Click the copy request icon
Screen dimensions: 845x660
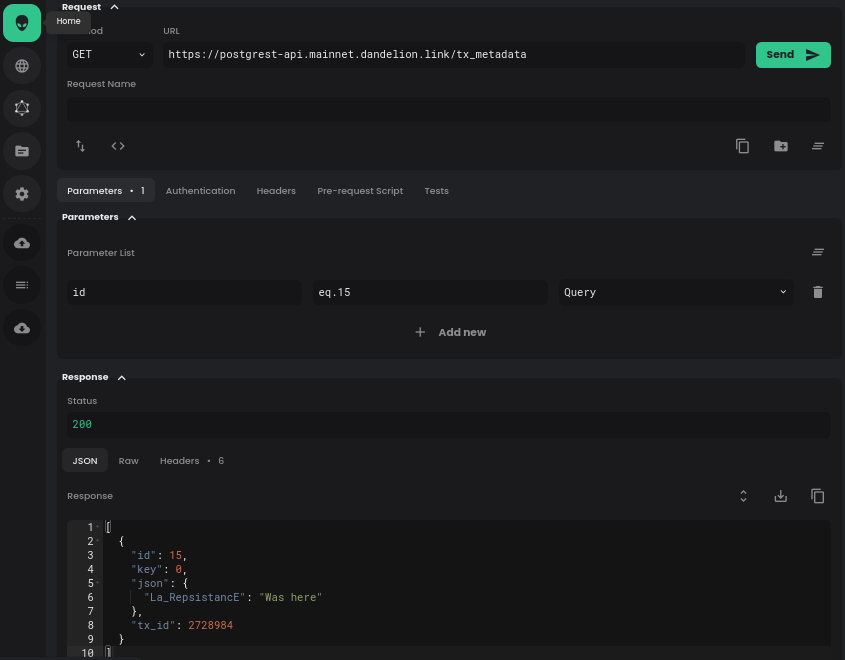(x=742, y=146)
